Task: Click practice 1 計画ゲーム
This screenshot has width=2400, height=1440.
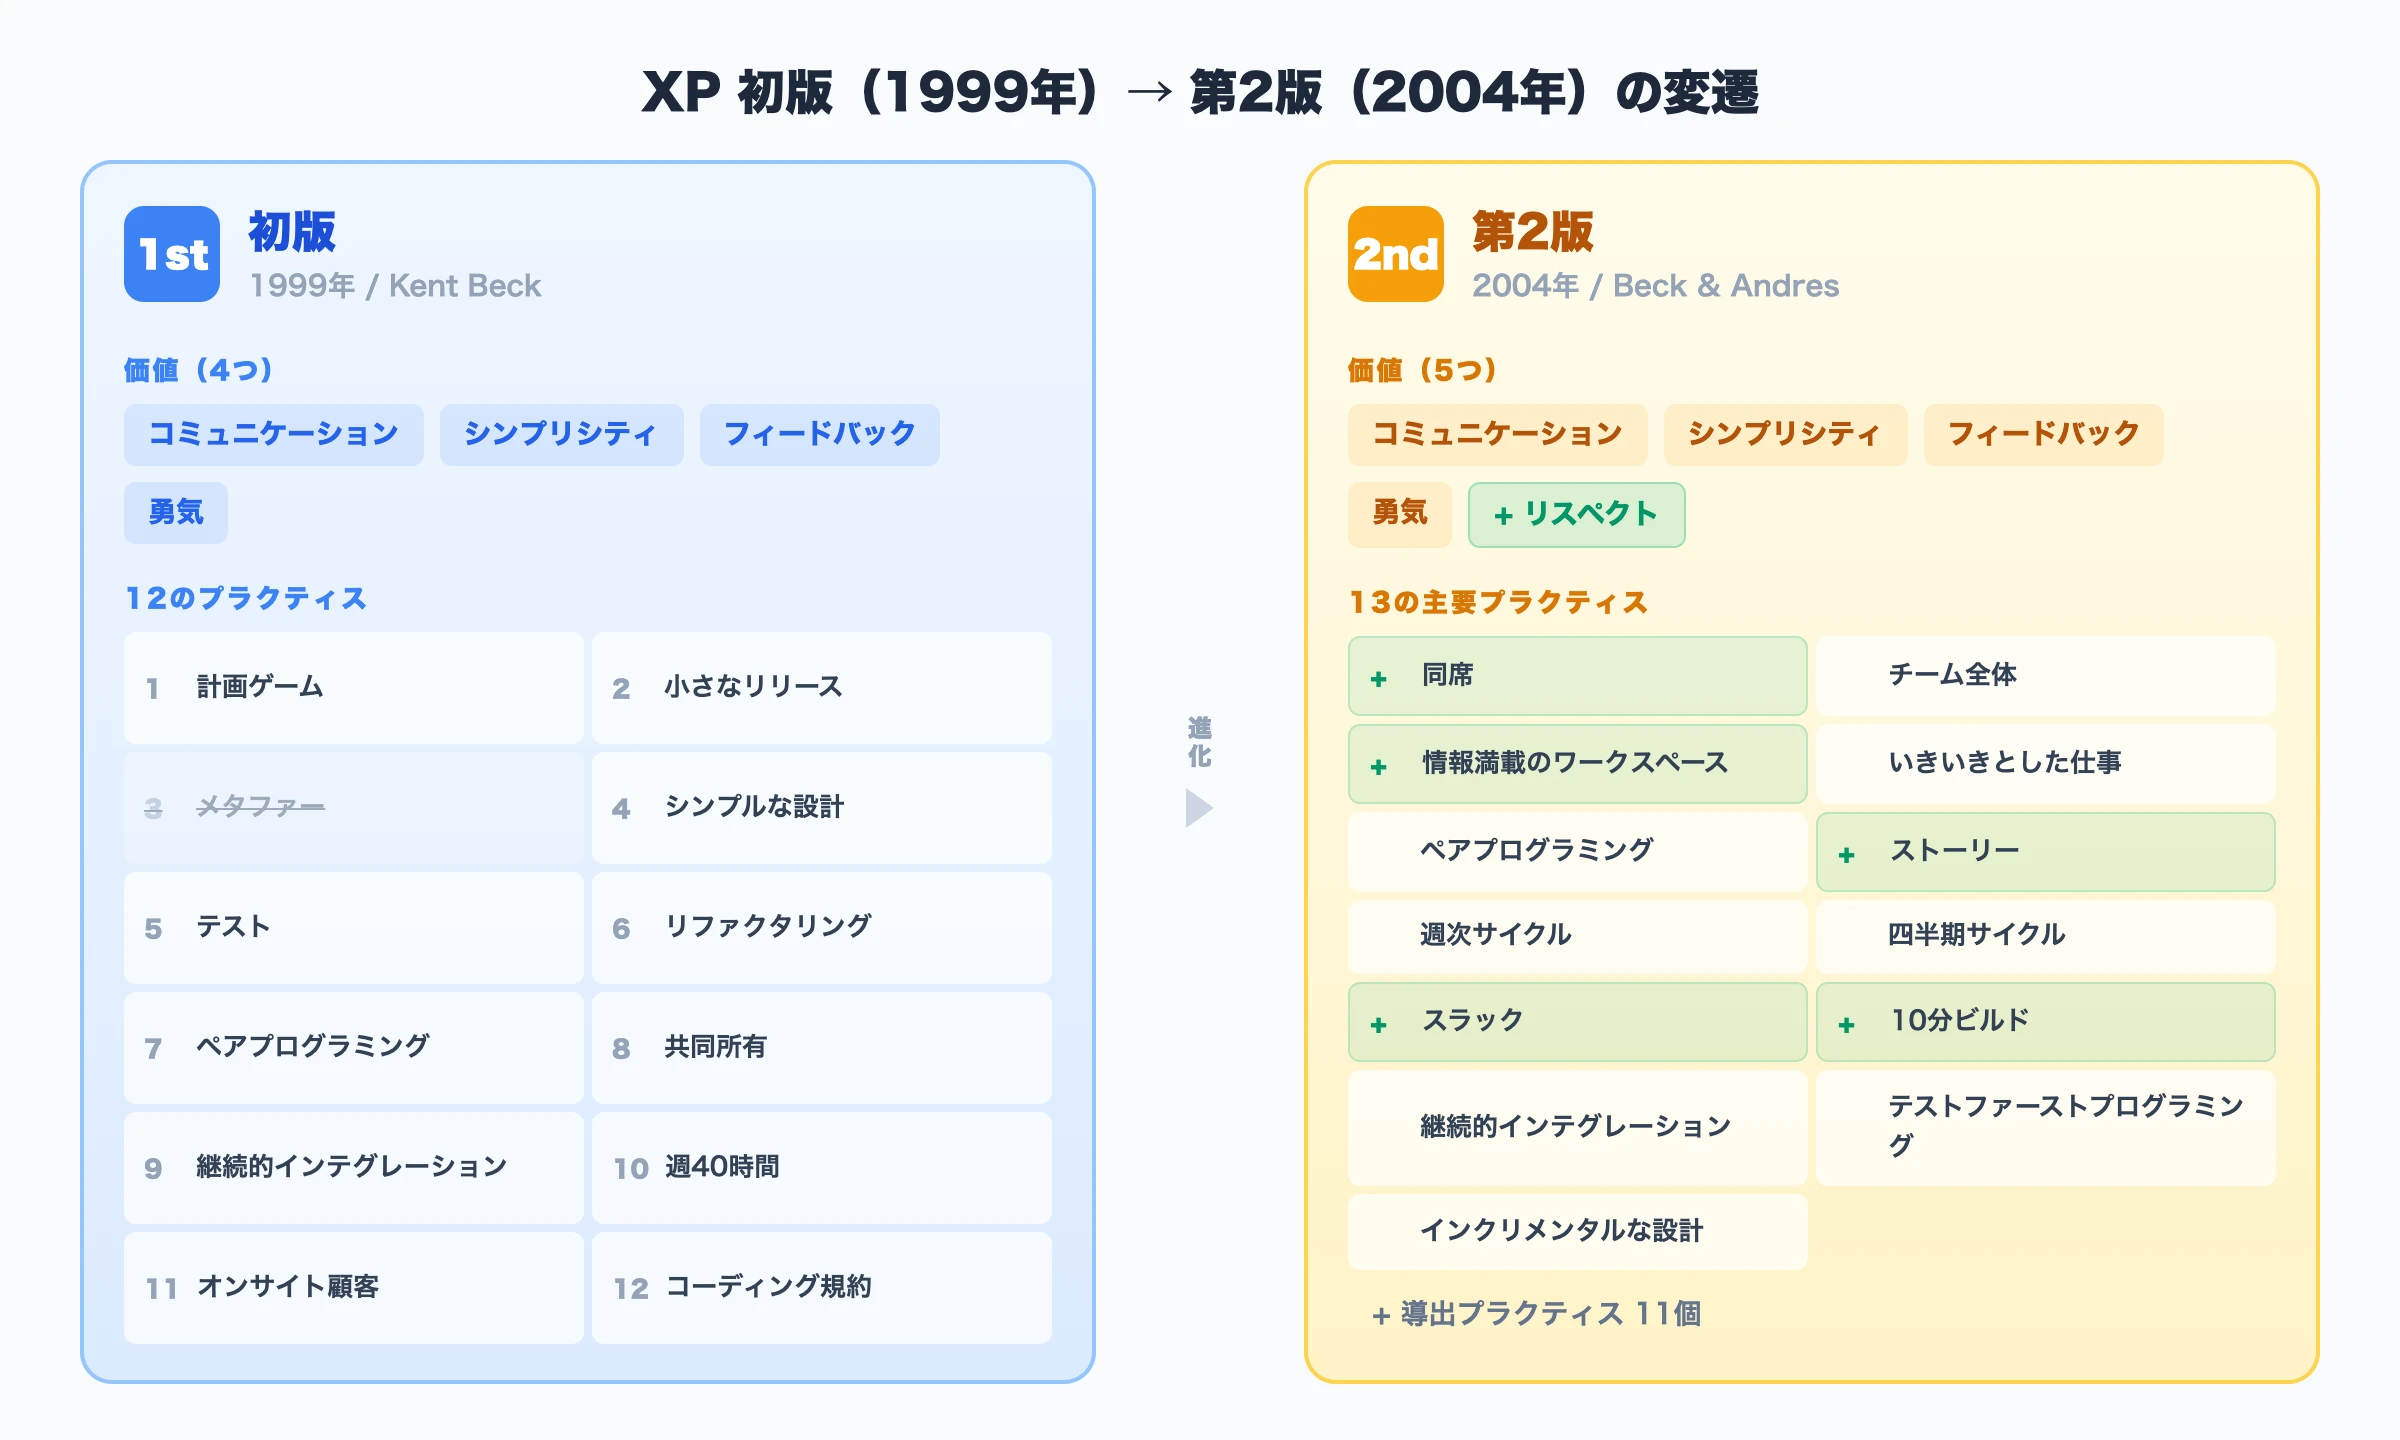Action: [354, 687]
